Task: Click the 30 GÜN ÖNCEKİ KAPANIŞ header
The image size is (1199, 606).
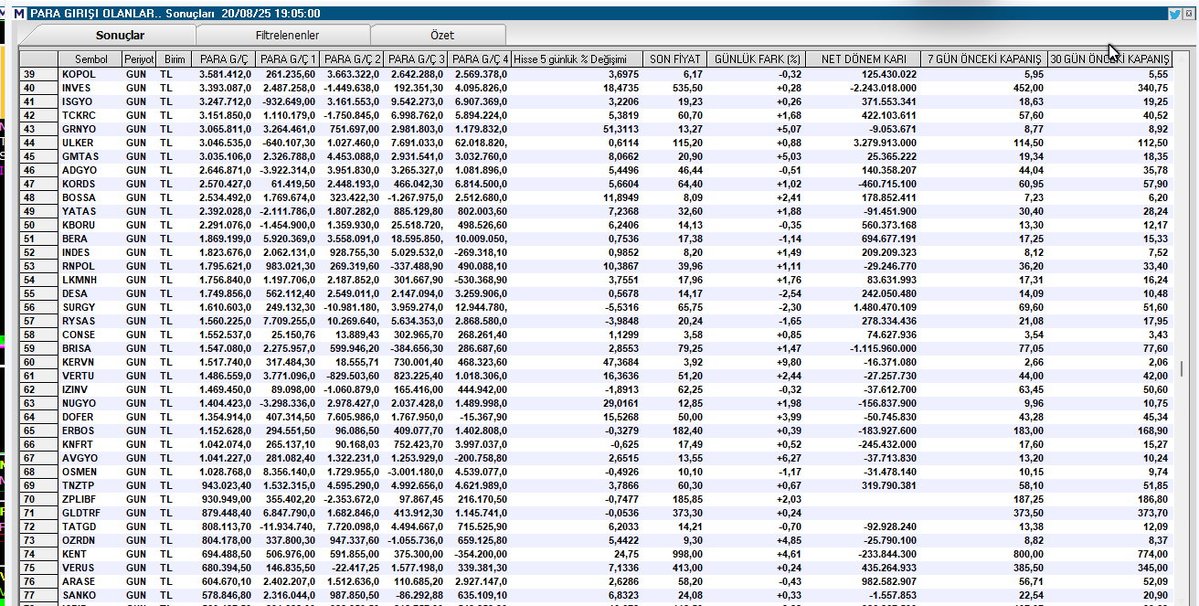Action: coord(1110,59)
